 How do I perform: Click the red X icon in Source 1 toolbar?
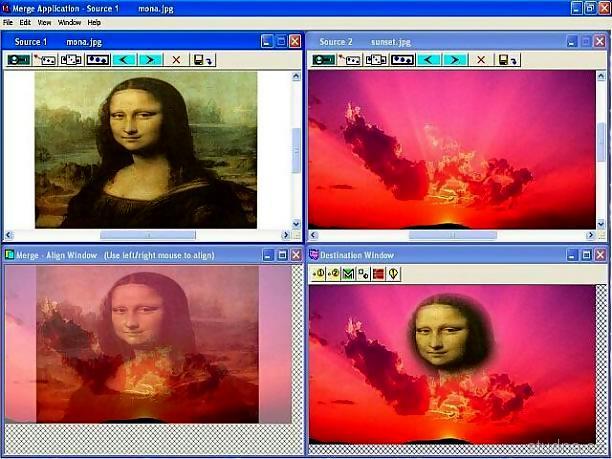pyautogui.click(x=176, y=60)
